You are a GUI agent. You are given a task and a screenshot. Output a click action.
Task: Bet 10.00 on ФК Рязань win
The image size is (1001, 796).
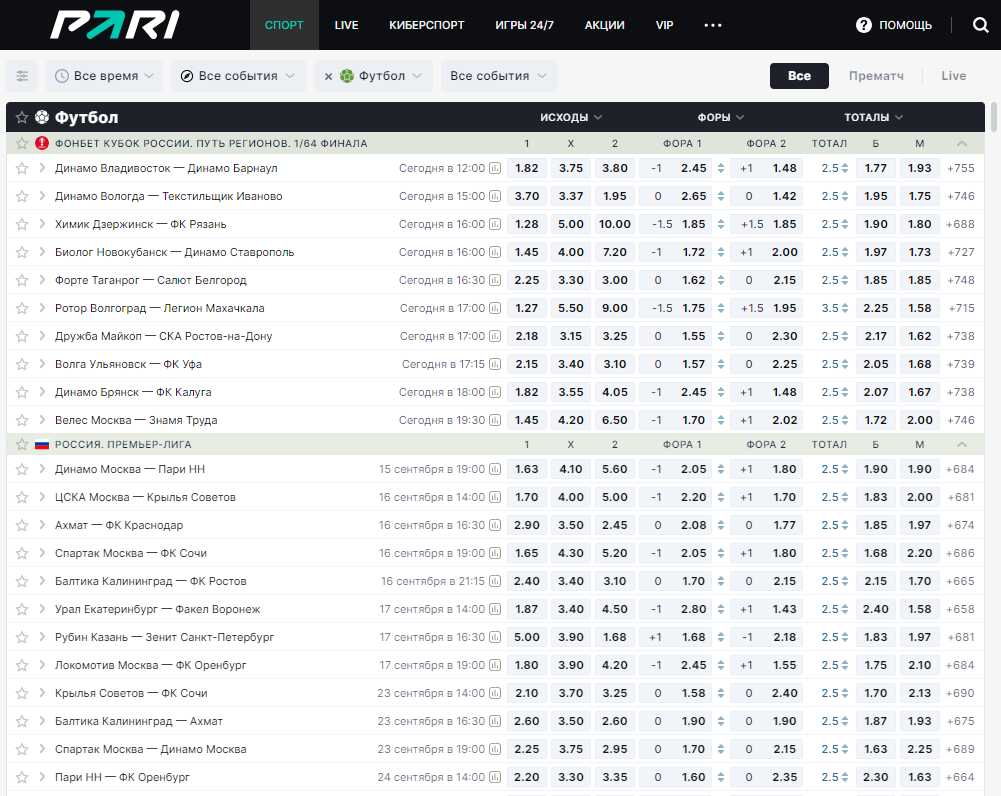615,224
